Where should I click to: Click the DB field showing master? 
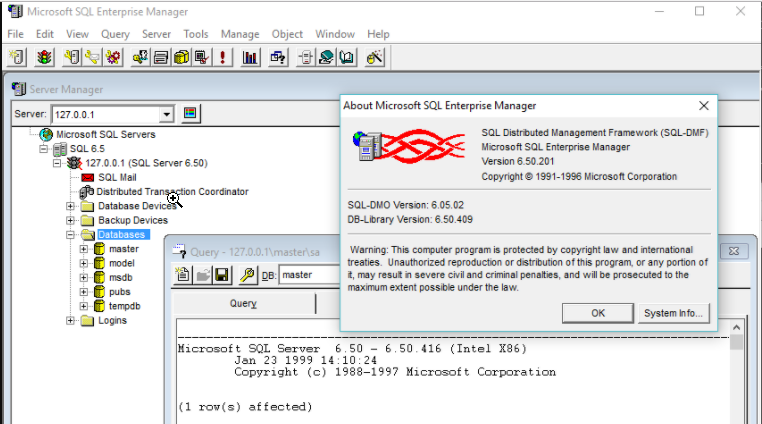tap(310, 275)
